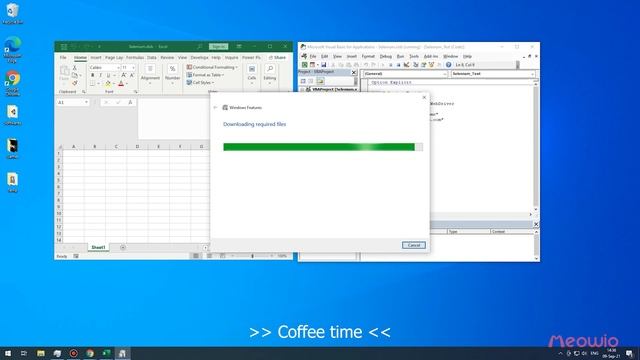Click the View Microsoft Excel icon in VBA toolbar

click(x=304, y=65)
